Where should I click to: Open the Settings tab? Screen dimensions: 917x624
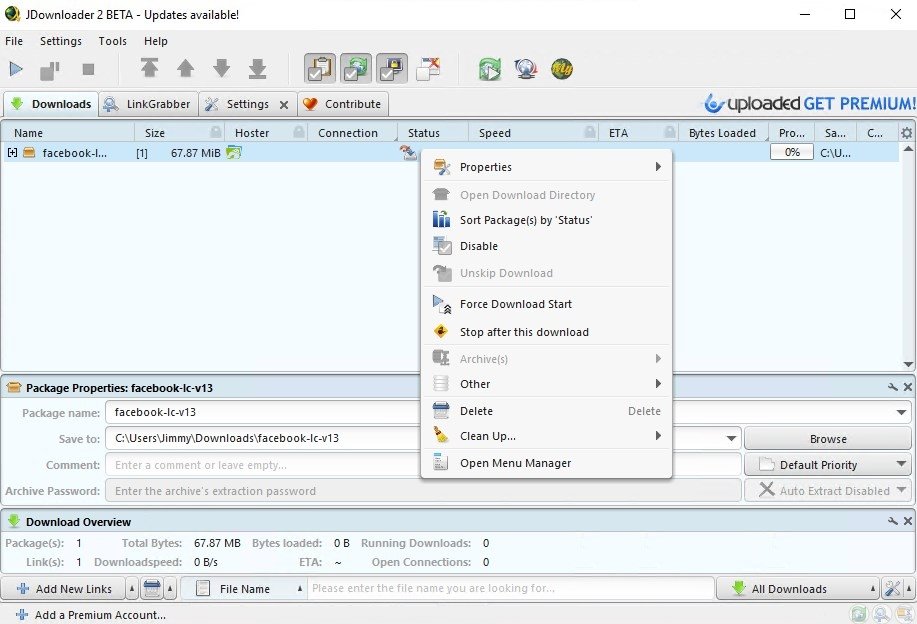click(247, 104)
